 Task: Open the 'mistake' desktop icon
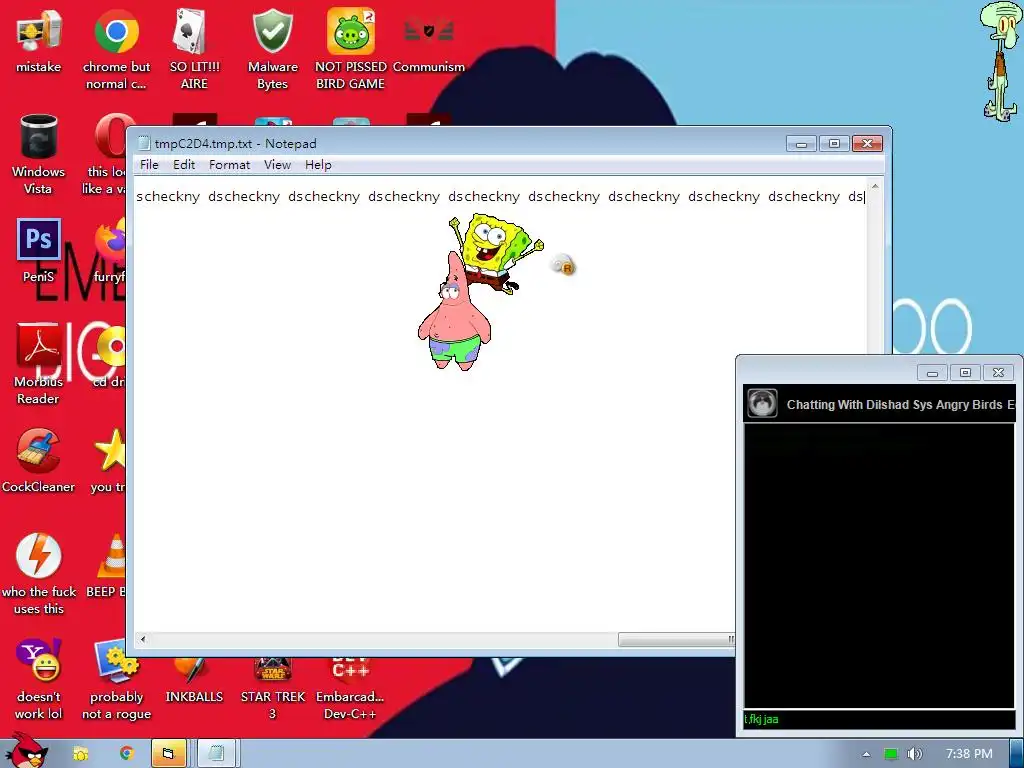[39, 40]
